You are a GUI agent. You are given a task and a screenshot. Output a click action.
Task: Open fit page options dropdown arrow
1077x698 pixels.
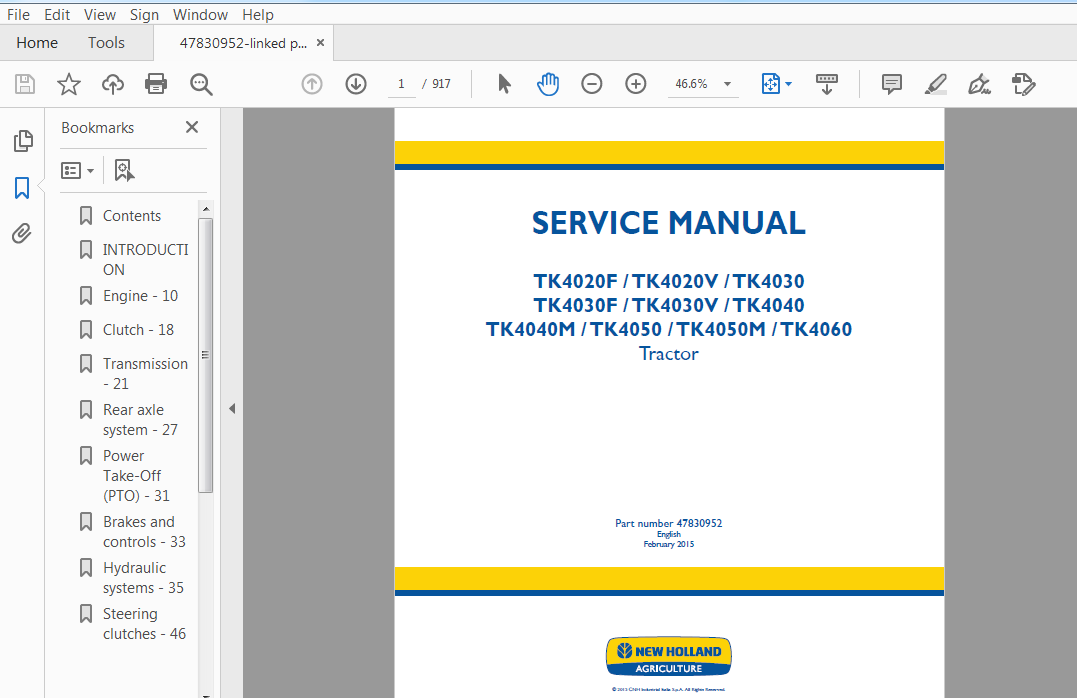point(789,84)
